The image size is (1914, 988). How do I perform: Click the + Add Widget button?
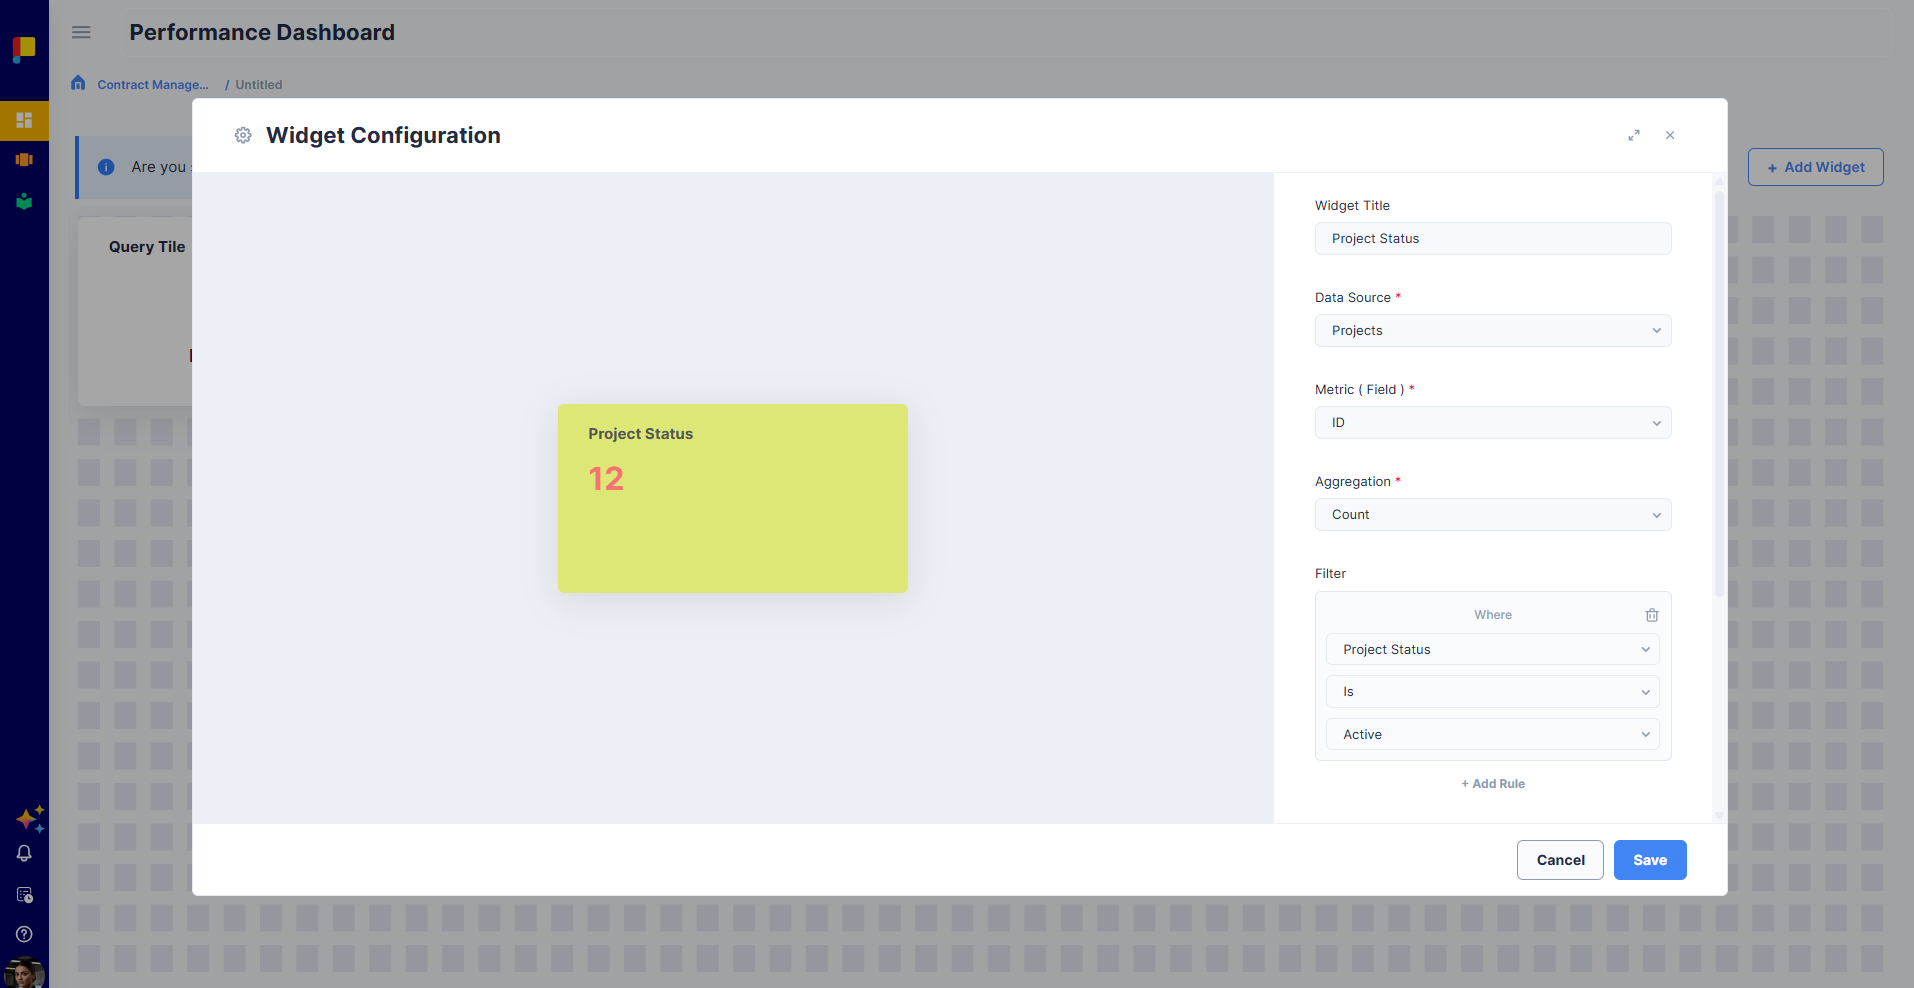click(x=1815, y=167)
